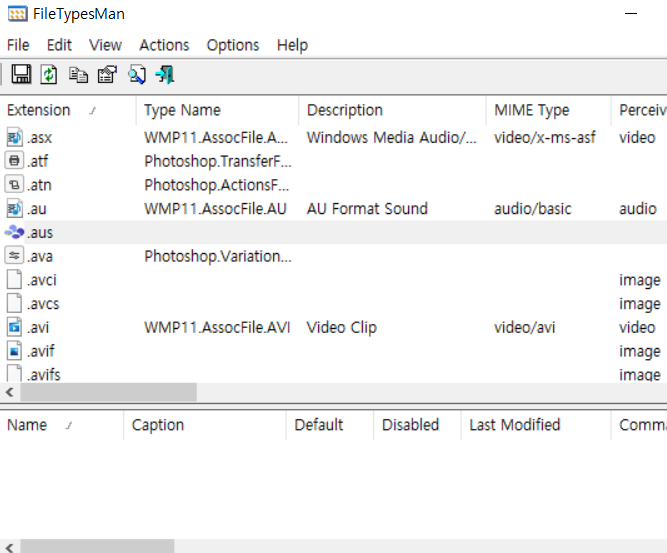This screenshot has height=553, width=667.
Task: Click 'audio' perceived type cell
Action: coord(638,209)
